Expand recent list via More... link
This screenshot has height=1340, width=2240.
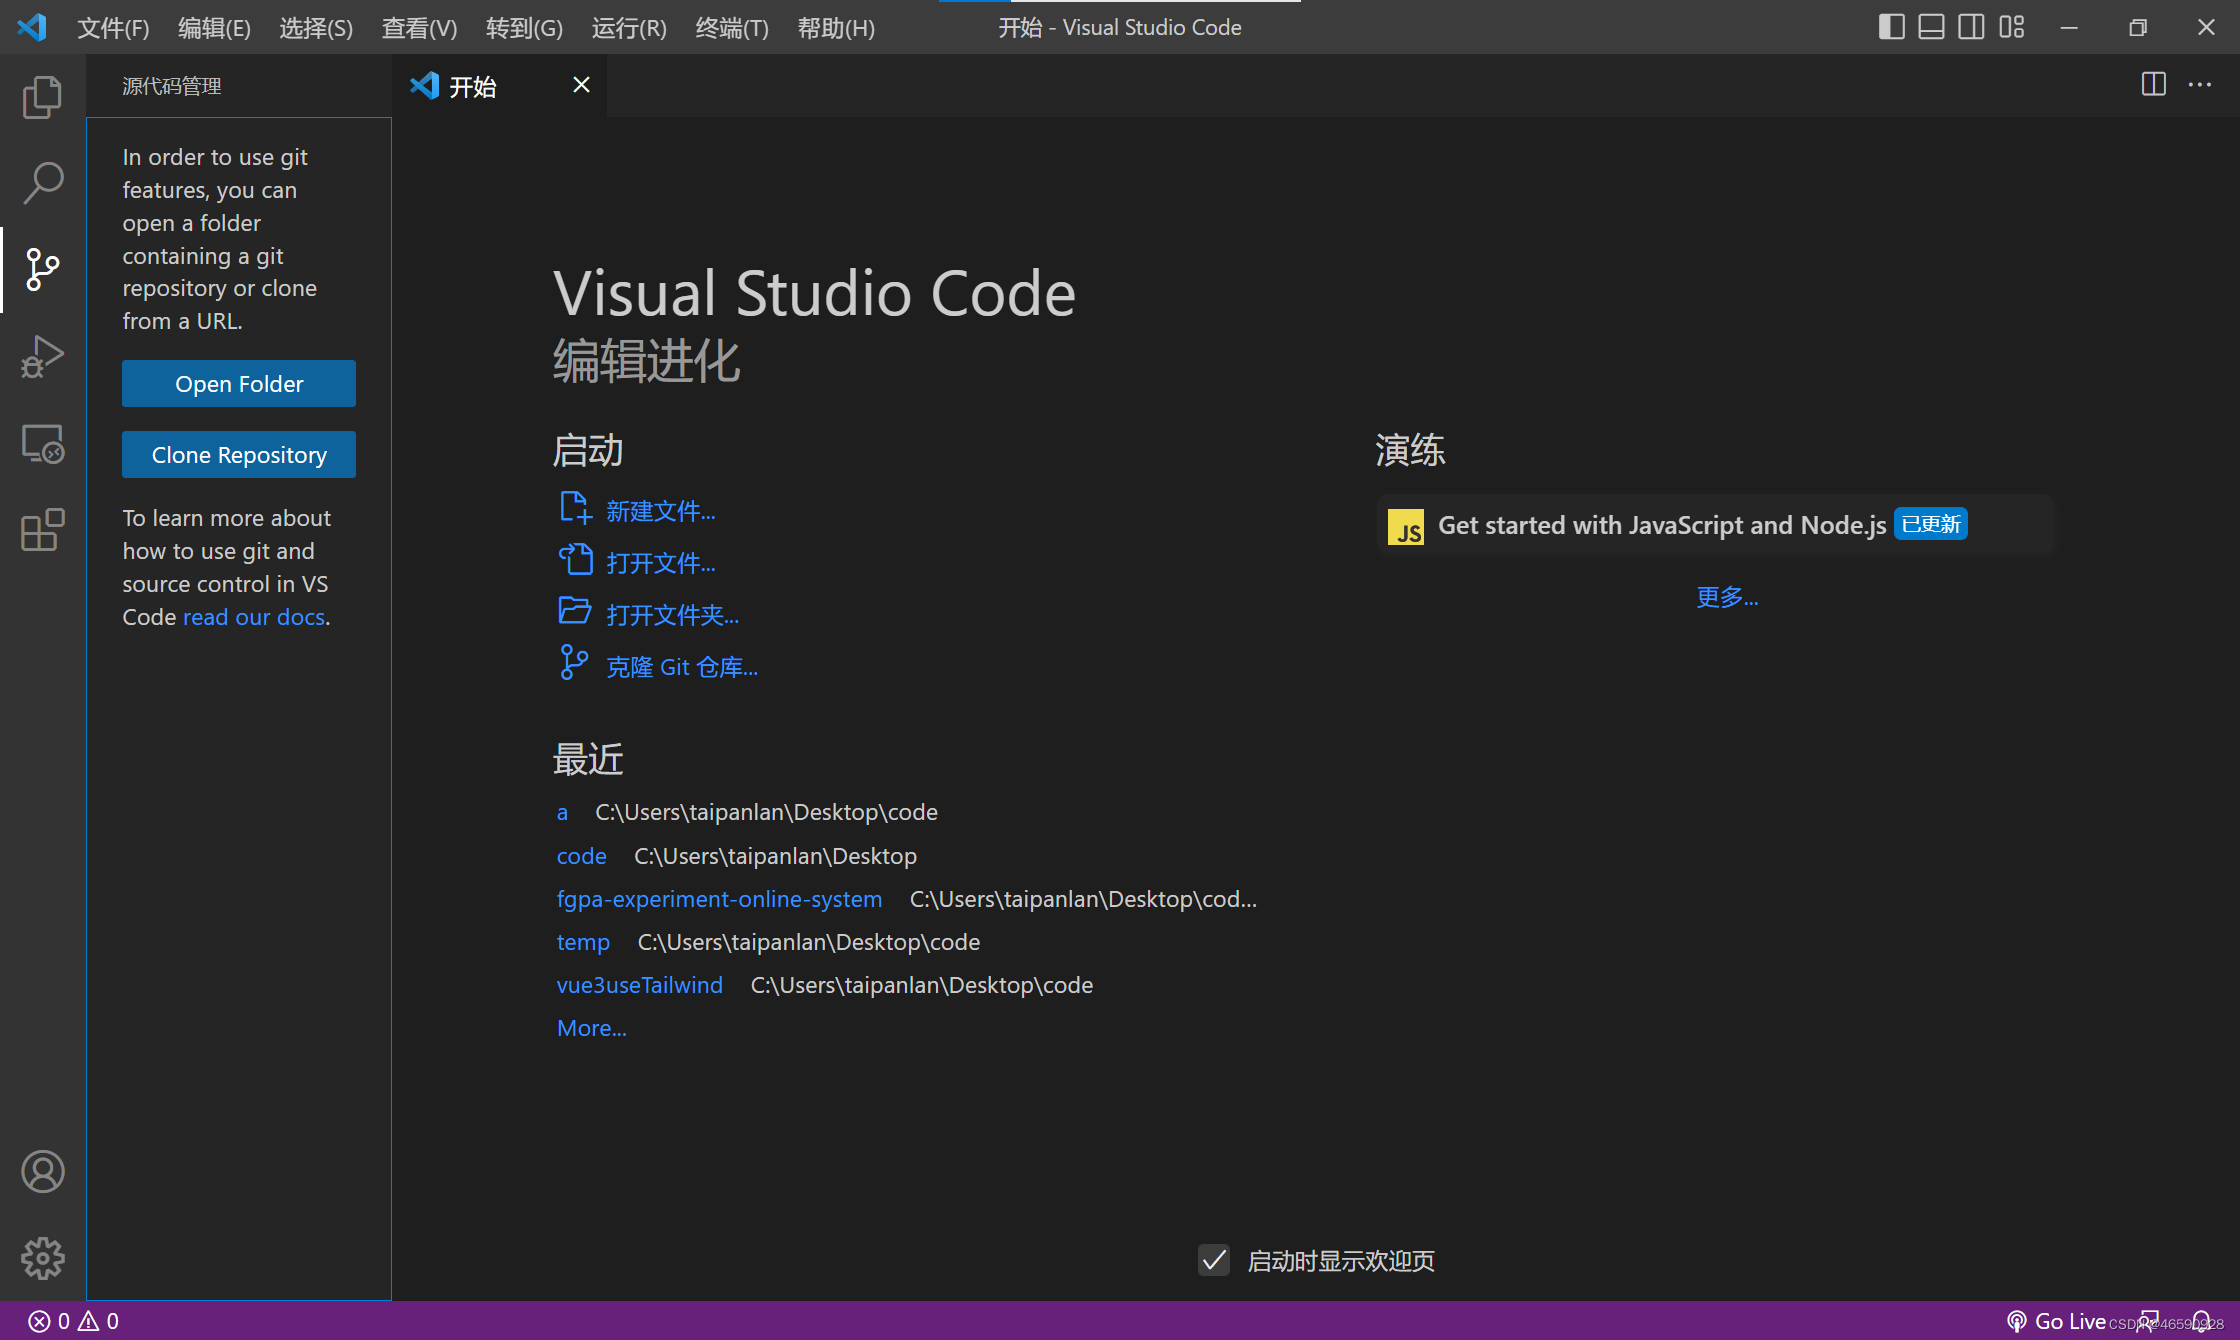591,1027
